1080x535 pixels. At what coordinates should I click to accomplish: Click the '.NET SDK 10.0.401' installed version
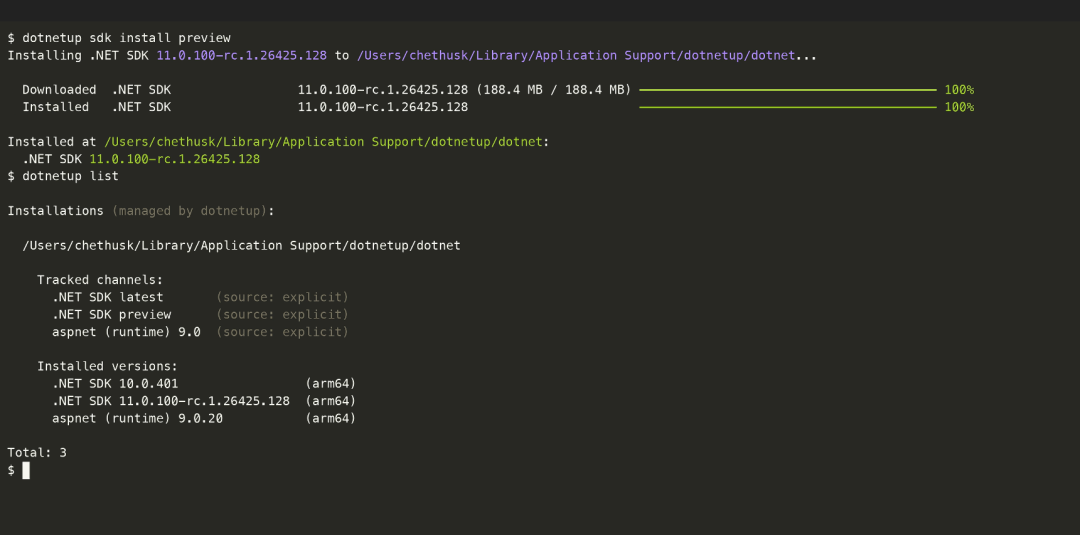[115, 384]
